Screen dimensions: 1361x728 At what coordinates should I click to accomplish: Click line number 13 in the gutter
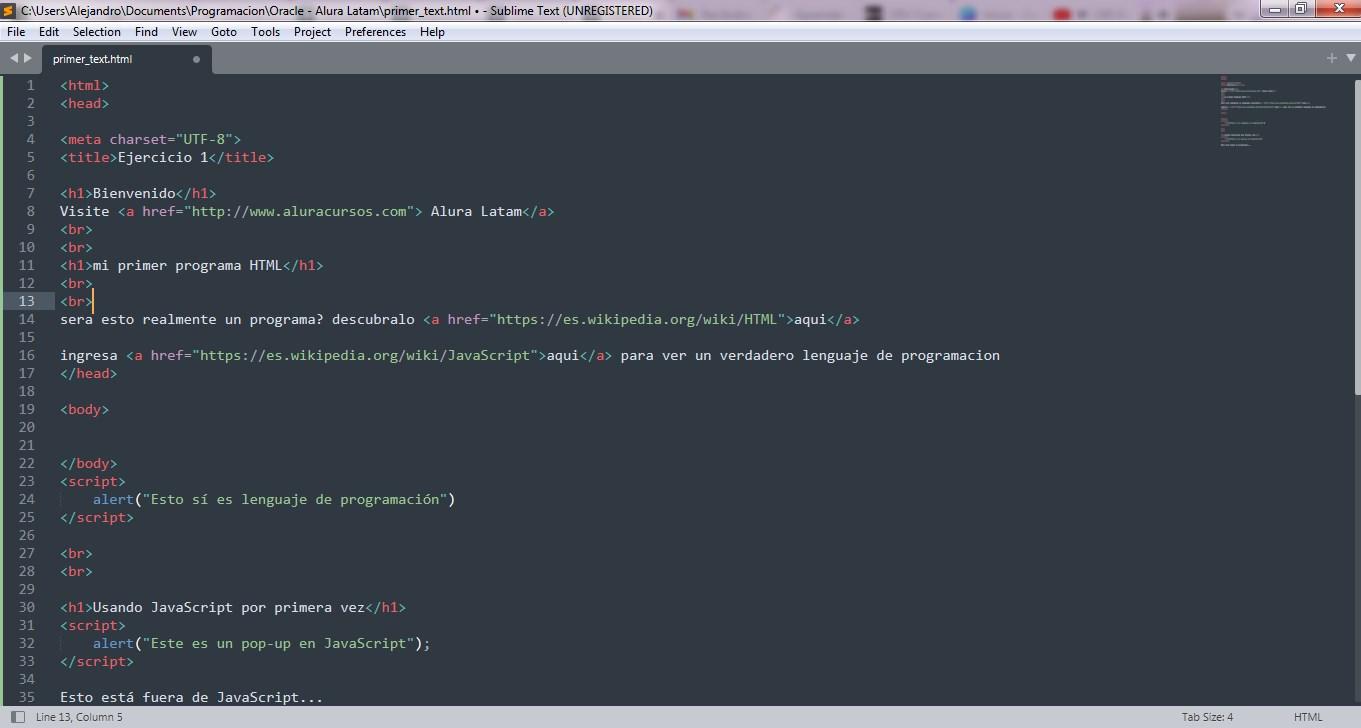pos(27,301)
